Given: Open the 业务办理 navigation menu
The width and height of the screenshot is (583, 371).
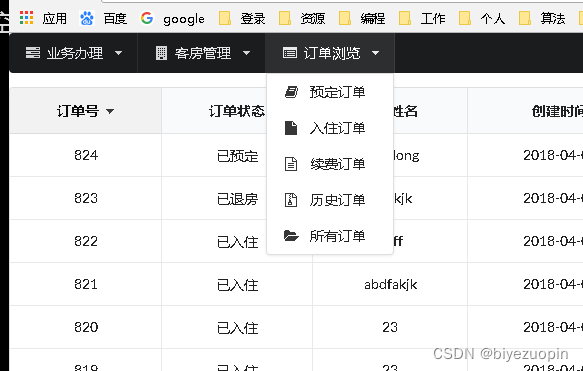Looking at the screenshot, I should coord(74,53).
